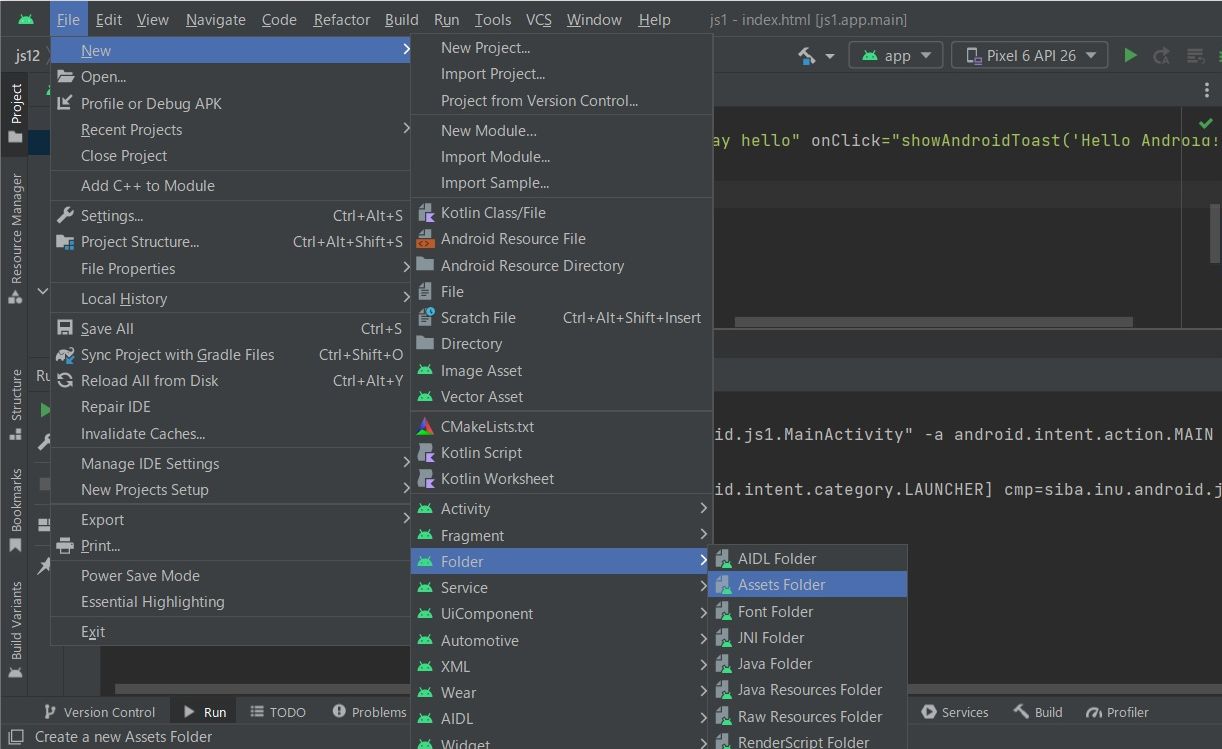The image size is (1222, 749).
Task: Expand the XML submenu
Action: tap(561, 666)
